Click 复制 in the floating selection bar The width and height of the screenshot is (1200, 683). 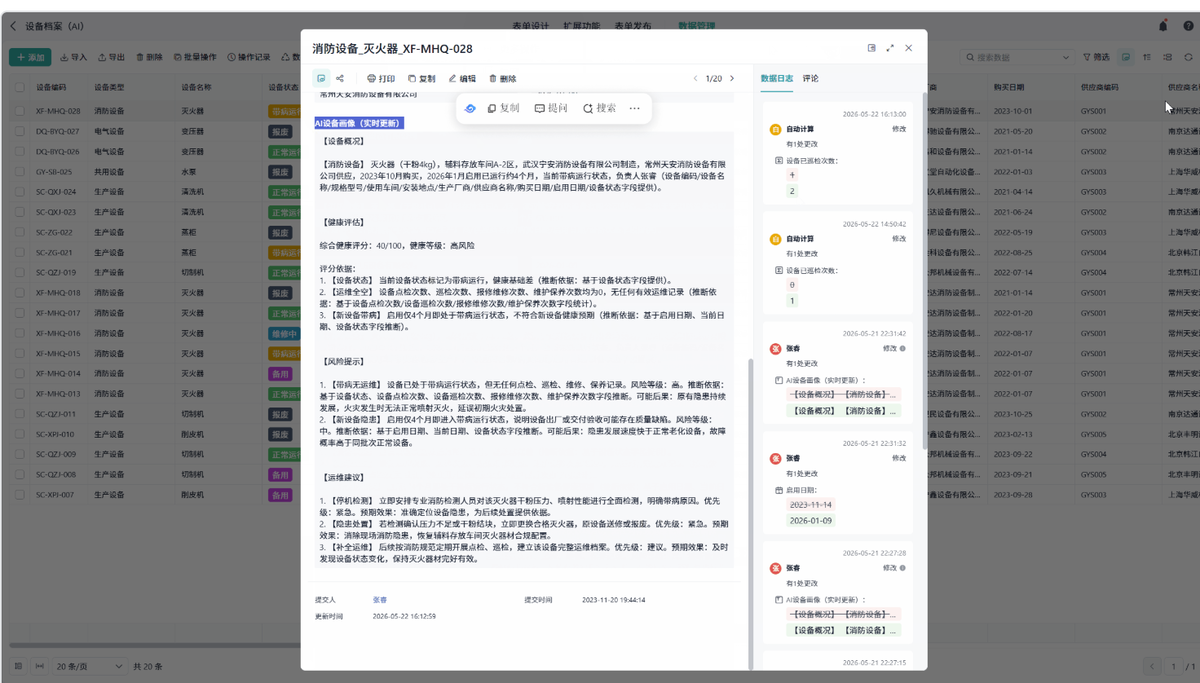point(503,108)
